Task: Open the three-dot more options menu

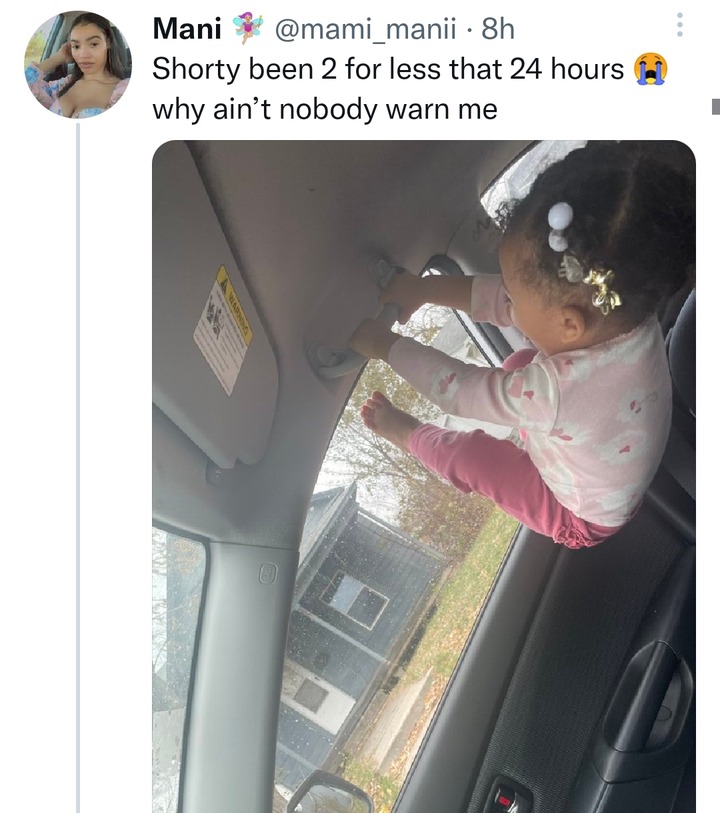Action: coord(680,25)
